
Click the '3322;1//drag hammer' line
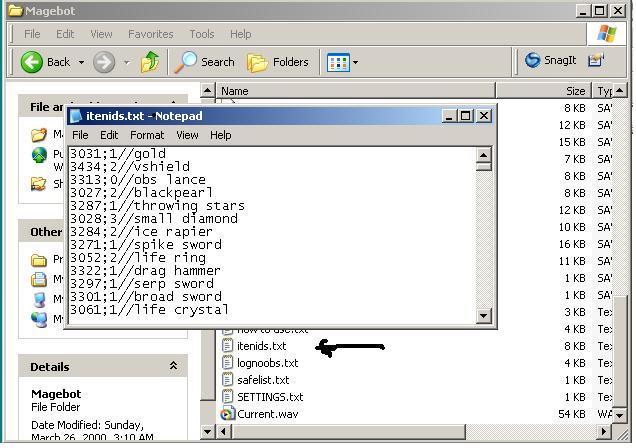point(145,271)
